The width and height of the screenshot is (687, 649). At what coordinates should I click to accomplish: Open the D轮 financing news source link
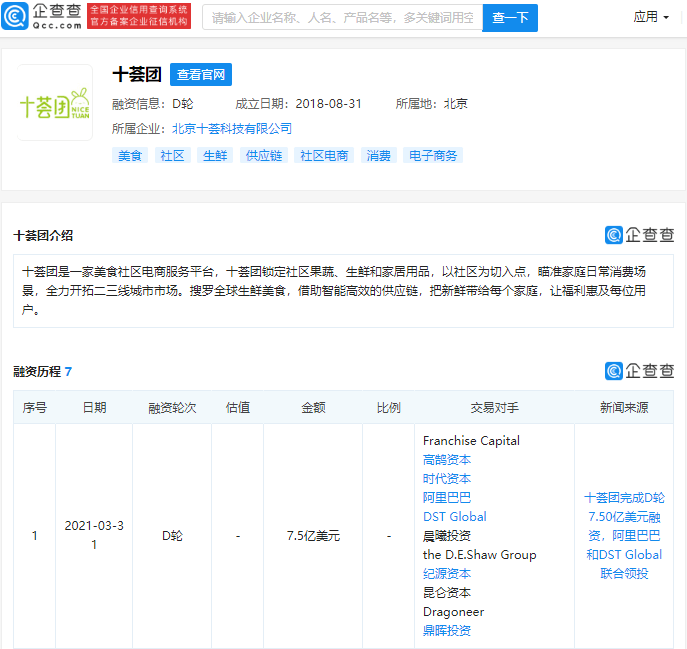click(x=624, y=535)
